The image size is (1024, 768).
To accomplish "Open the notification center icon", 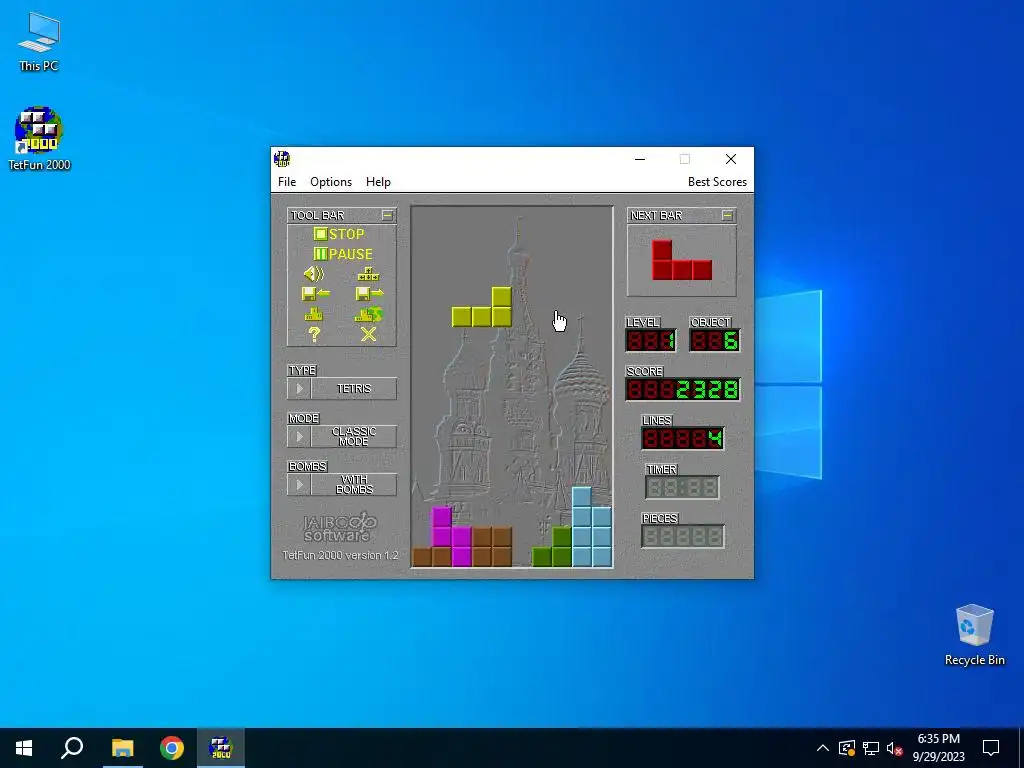I will [991, 748].
